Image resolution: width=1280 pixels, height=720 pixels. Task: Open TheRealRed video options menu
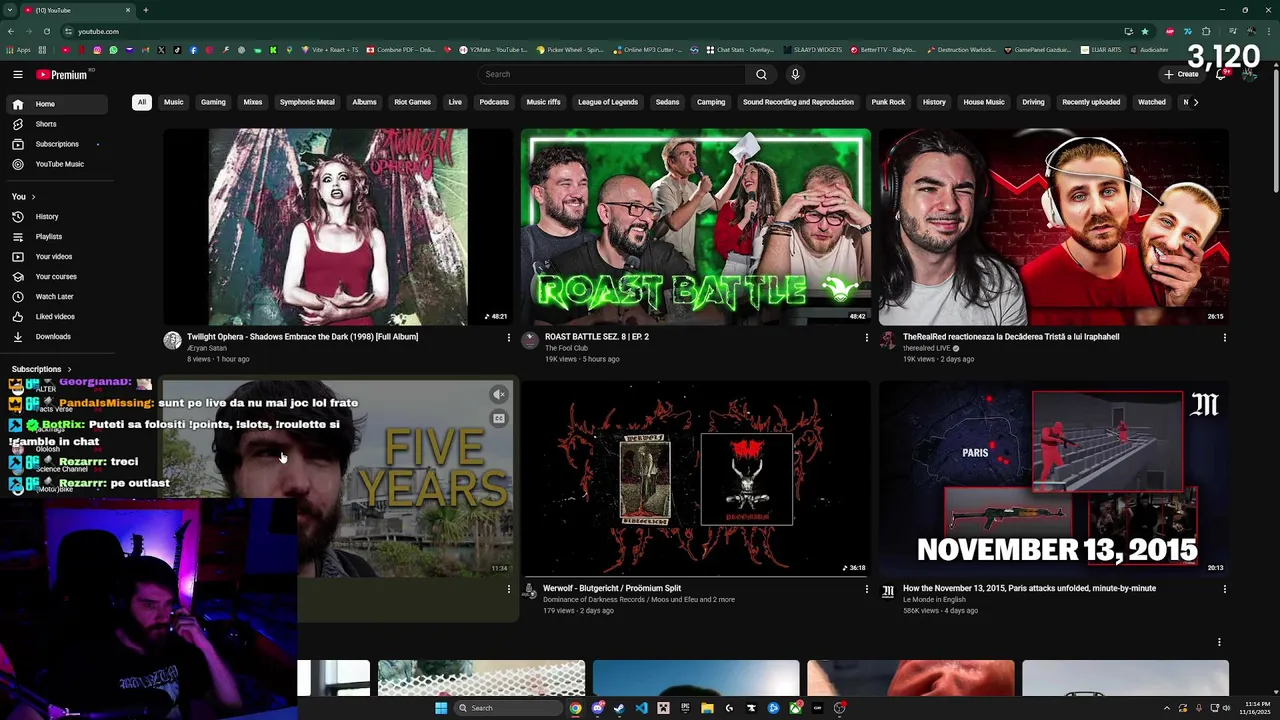(1224, 338)
